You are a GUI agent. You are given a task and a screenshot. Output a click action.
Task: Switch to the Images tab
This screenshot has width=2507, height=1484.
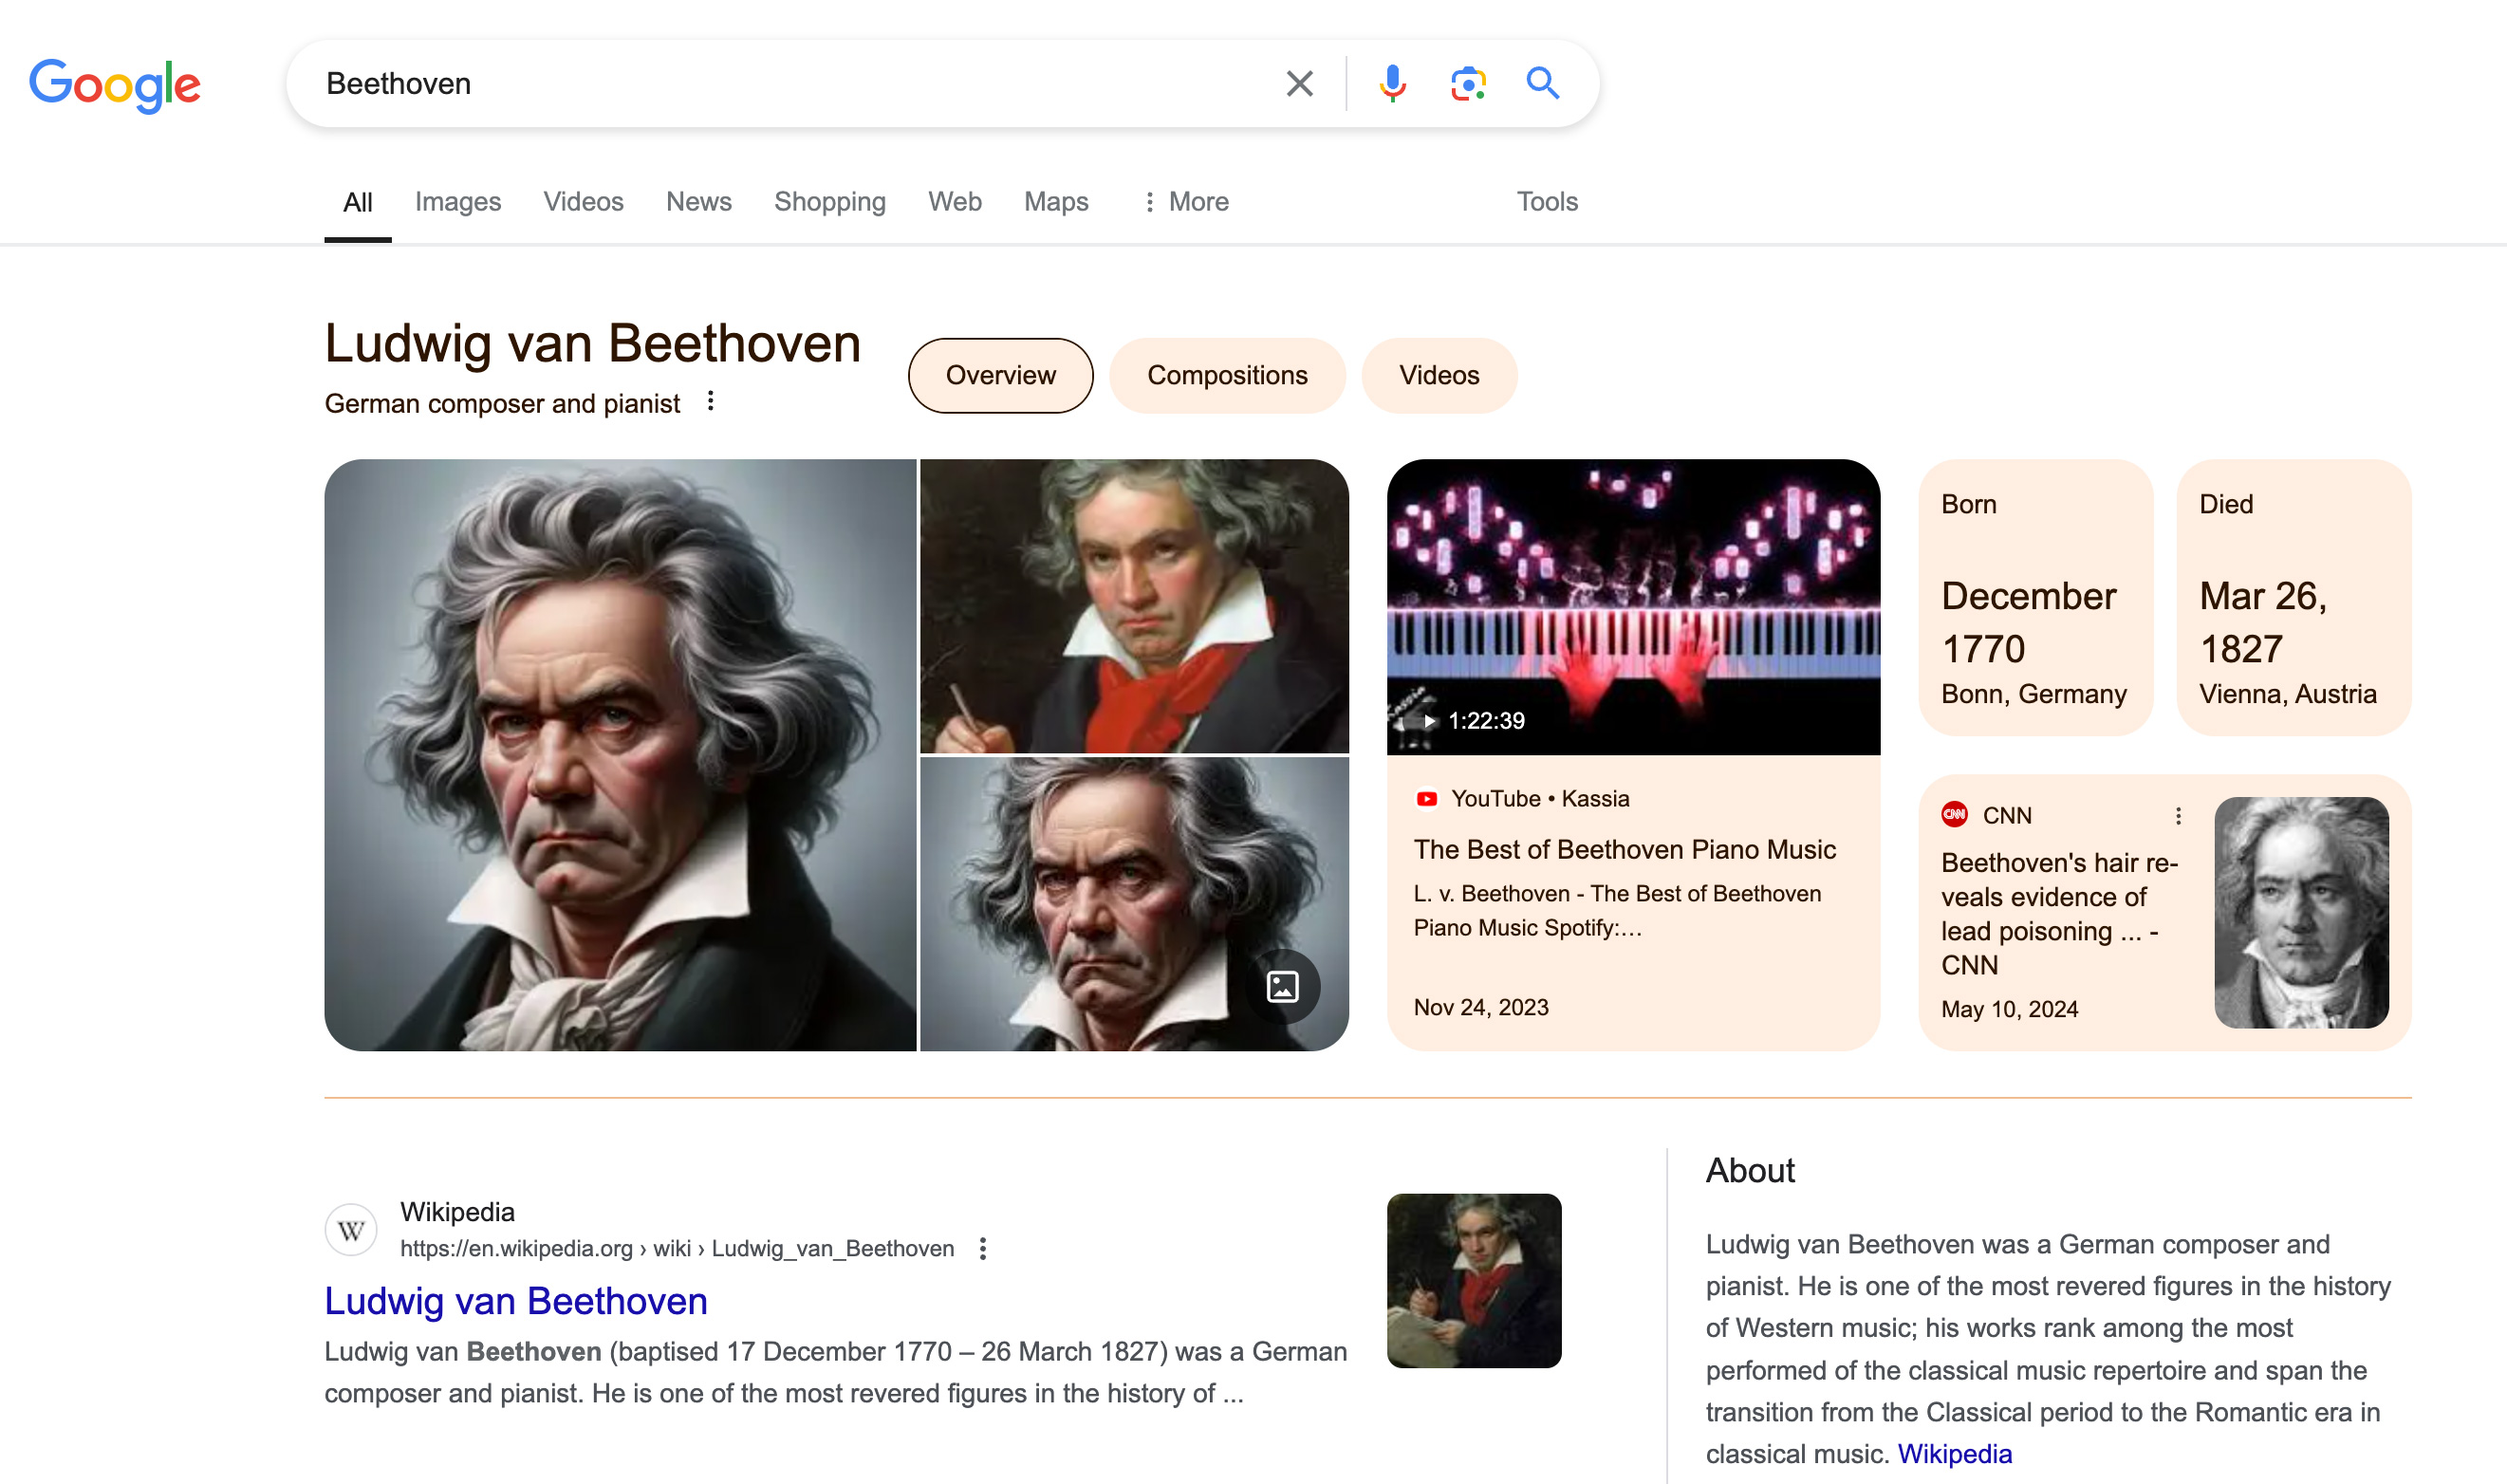click(x=457, y=201)
